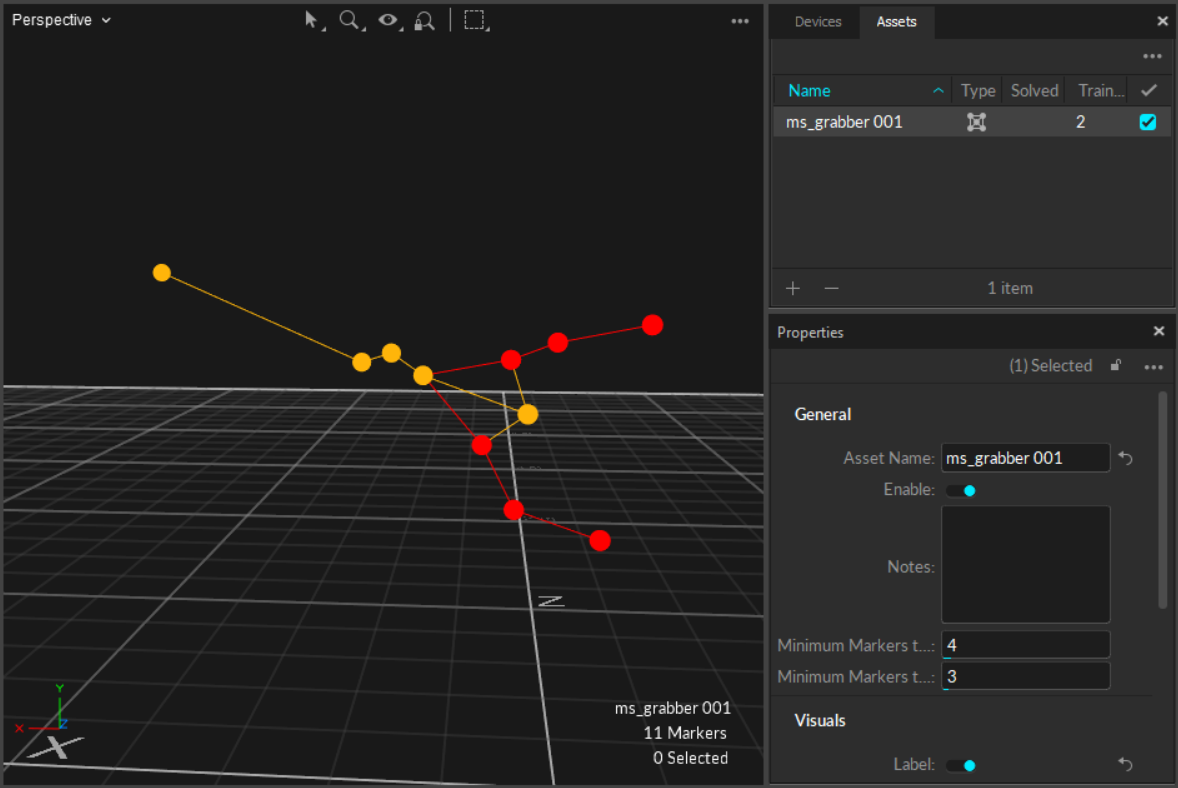Click the magnifier zoom tool icon

pyautogui.click(x=349, y=20)
